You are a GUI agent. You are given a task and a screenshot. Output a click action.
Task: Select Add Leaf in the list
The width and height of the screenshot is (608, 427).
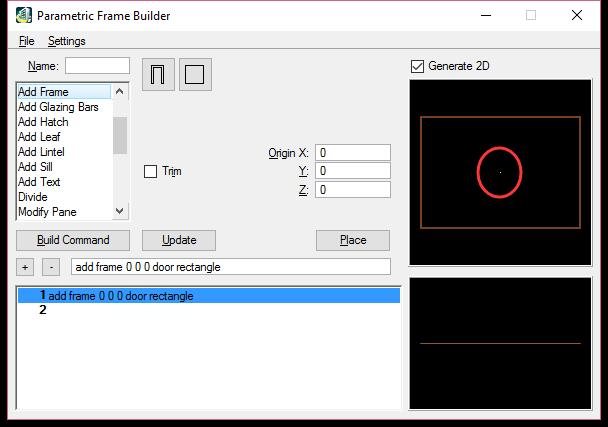[x=64, y=137]
